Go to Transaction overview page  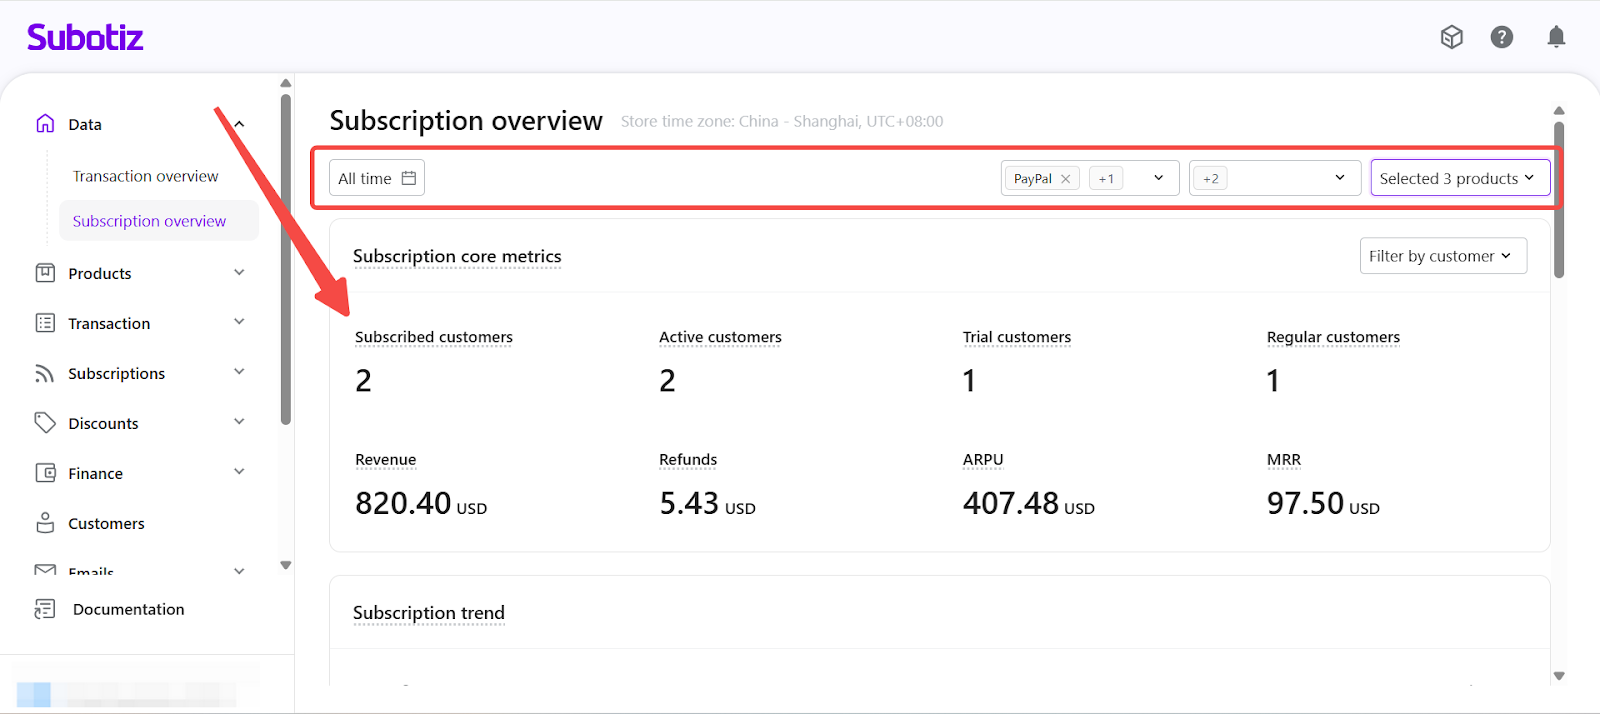pos(145,176)
